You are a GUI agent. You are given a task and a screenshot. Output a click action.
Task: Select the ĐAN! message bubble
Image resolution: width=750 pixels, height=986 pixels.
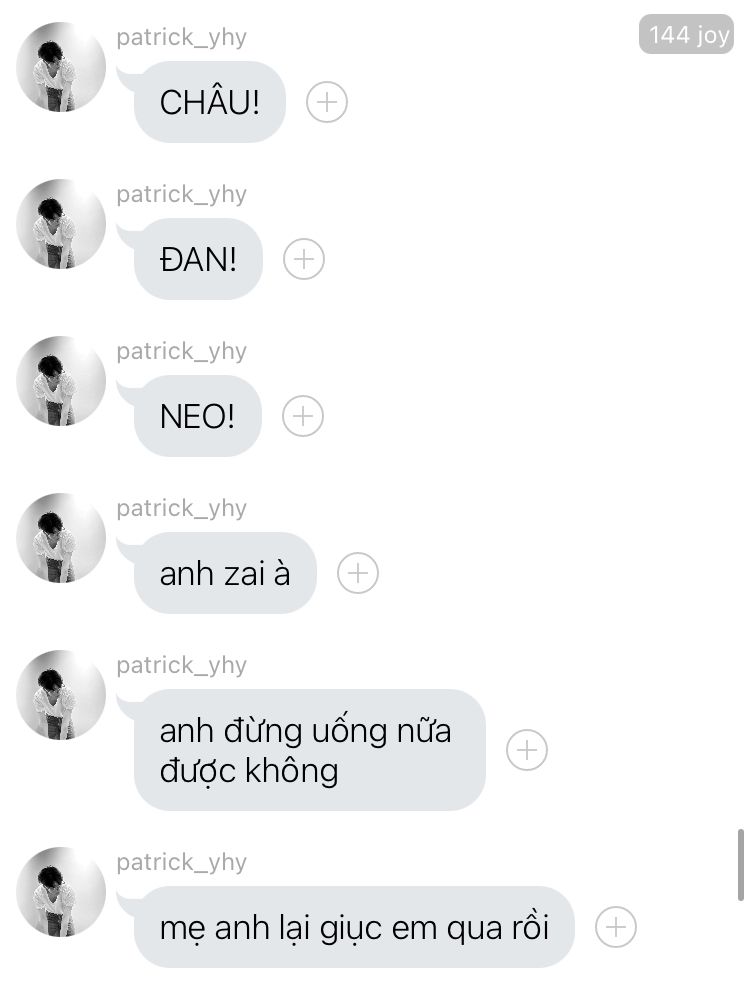pos(198,259)
